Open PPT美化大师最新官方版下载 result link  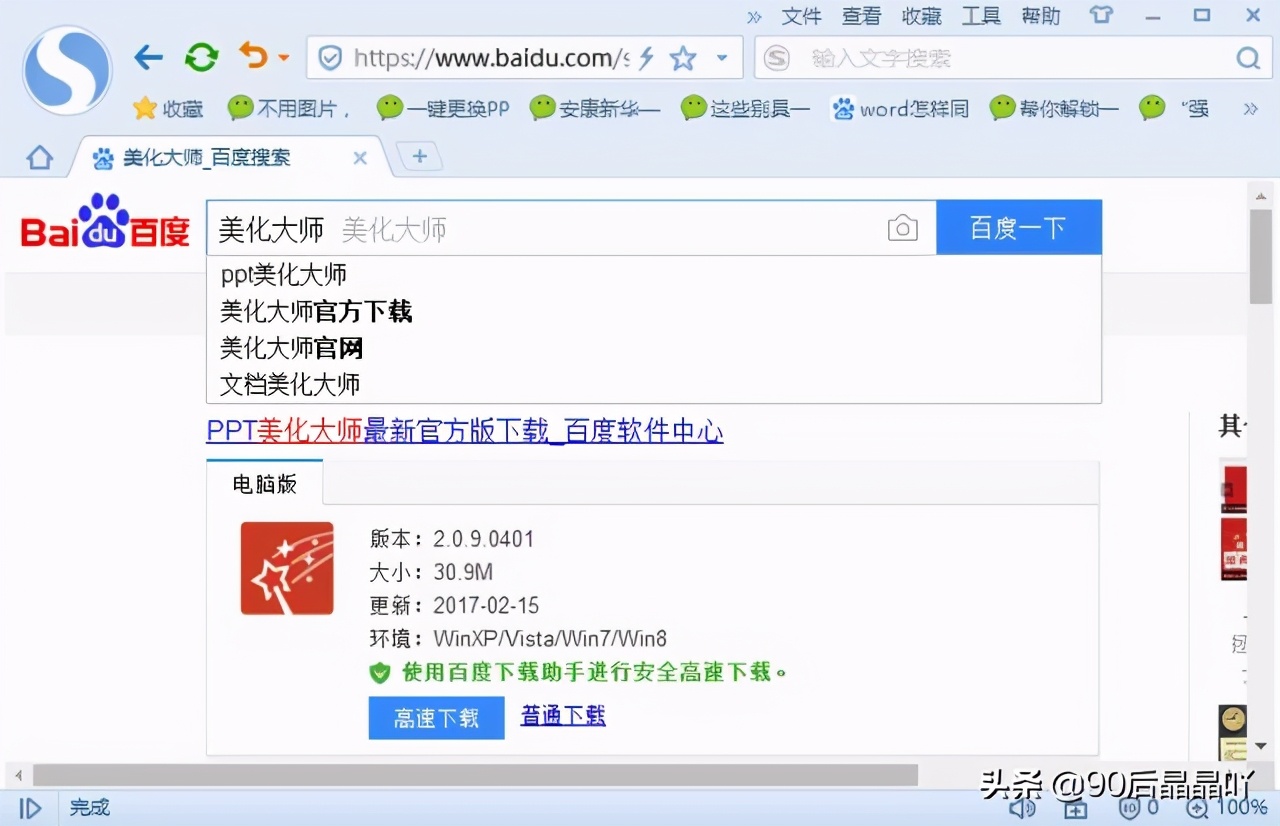[465, 431]
